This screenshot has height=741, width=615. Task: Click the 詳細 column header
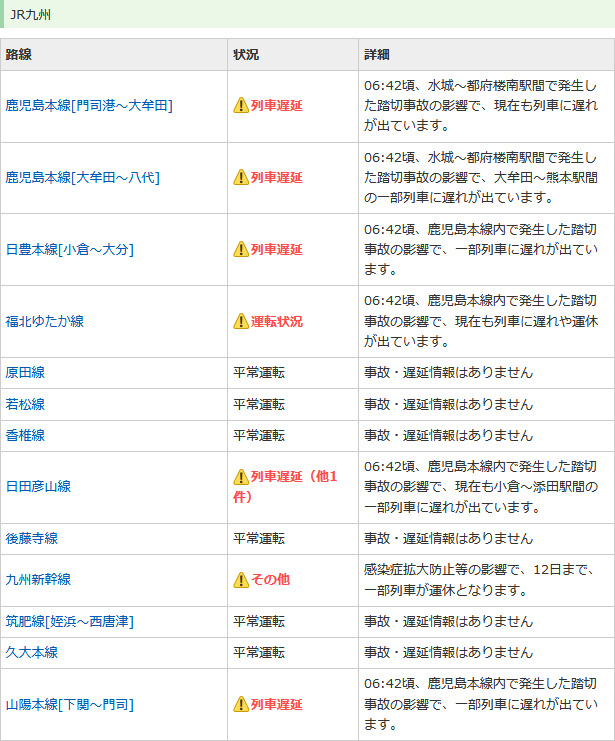pos(377,54)
